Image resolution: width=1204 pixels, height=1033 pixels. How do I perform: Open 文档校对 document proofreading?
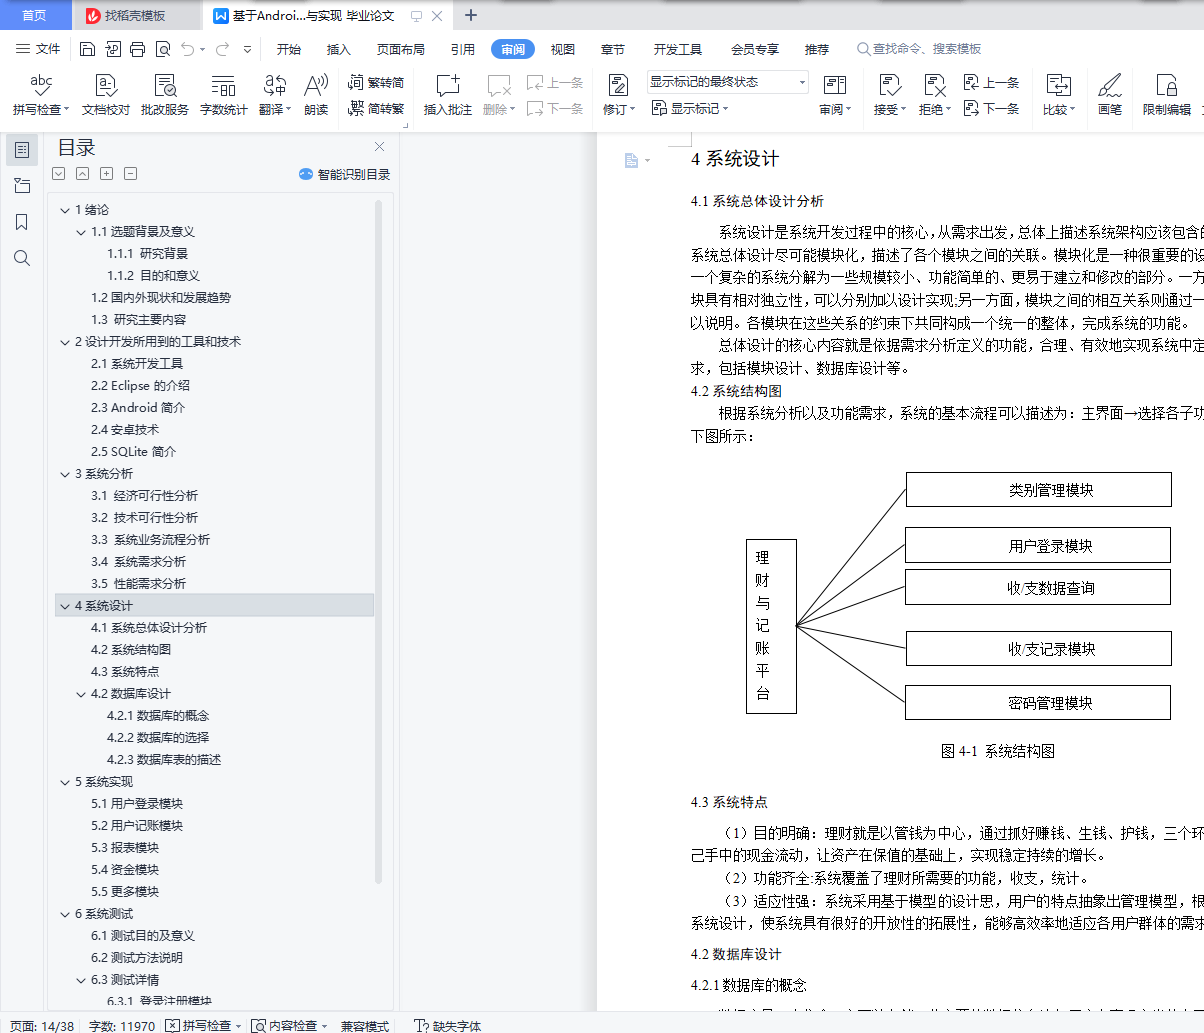click(106, 95)
